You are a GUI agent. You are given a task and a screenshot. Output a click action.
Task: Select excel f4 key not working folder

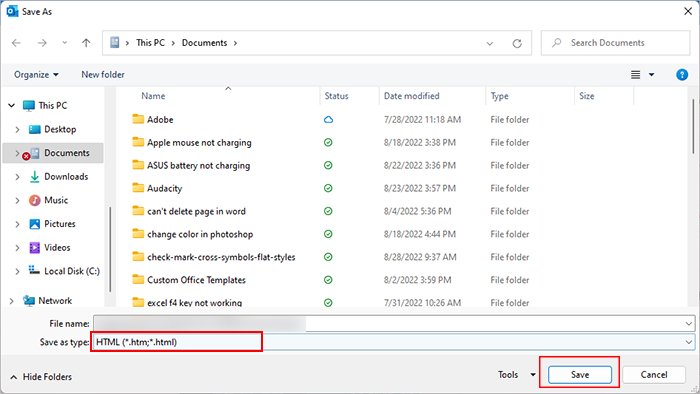pyautogui.click(x=194, y=303)
